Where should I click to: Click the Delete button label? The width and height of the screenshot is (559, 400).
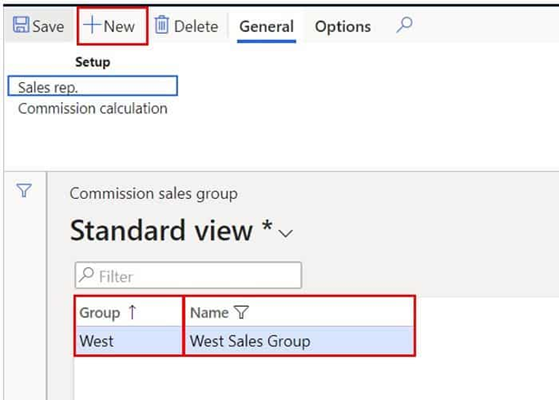pos(196,26)
